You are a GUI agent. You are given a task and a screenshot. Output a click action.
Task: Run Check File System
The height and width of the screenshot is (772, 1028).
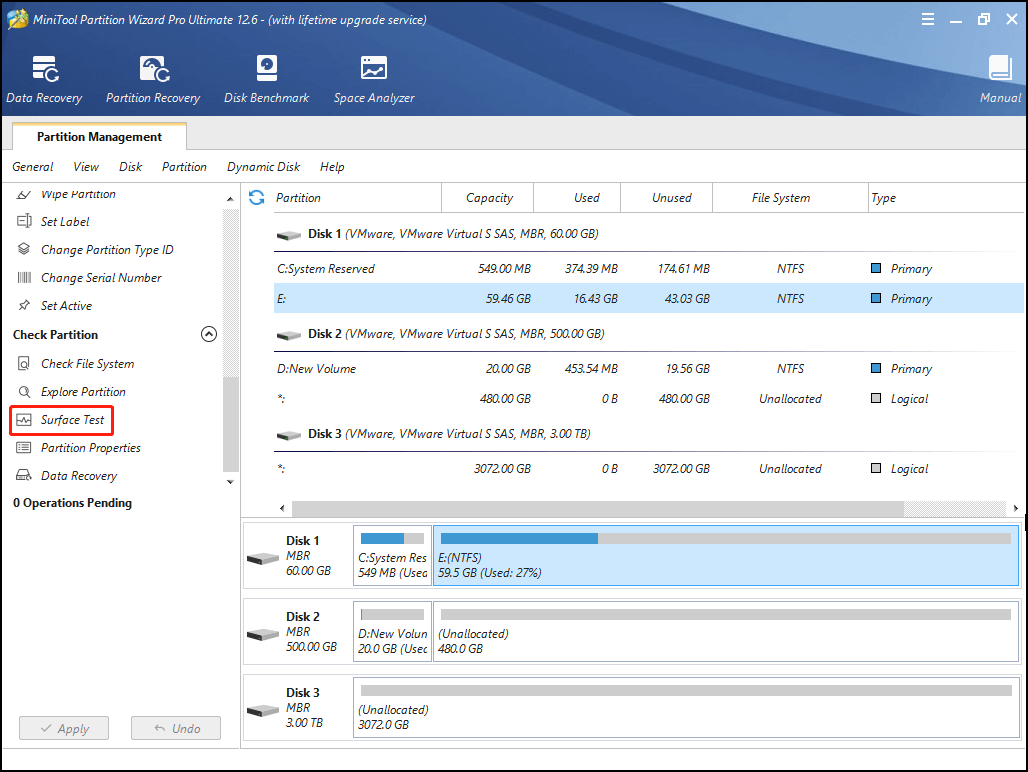click(87, 364)
